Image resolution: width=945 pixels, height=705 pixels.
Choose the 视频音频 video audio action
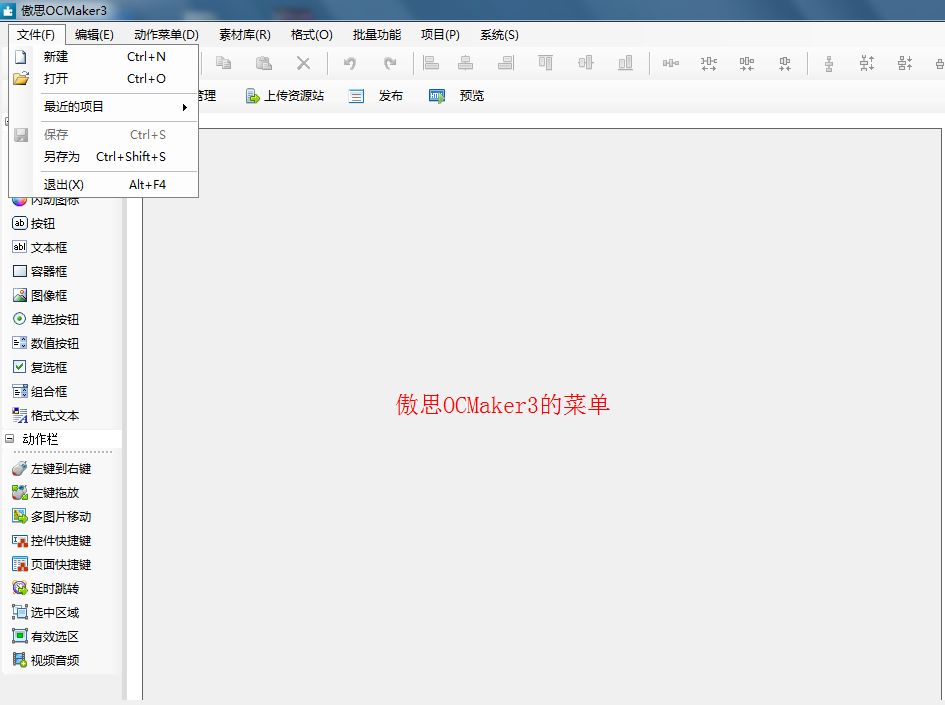tap(46, 660)
